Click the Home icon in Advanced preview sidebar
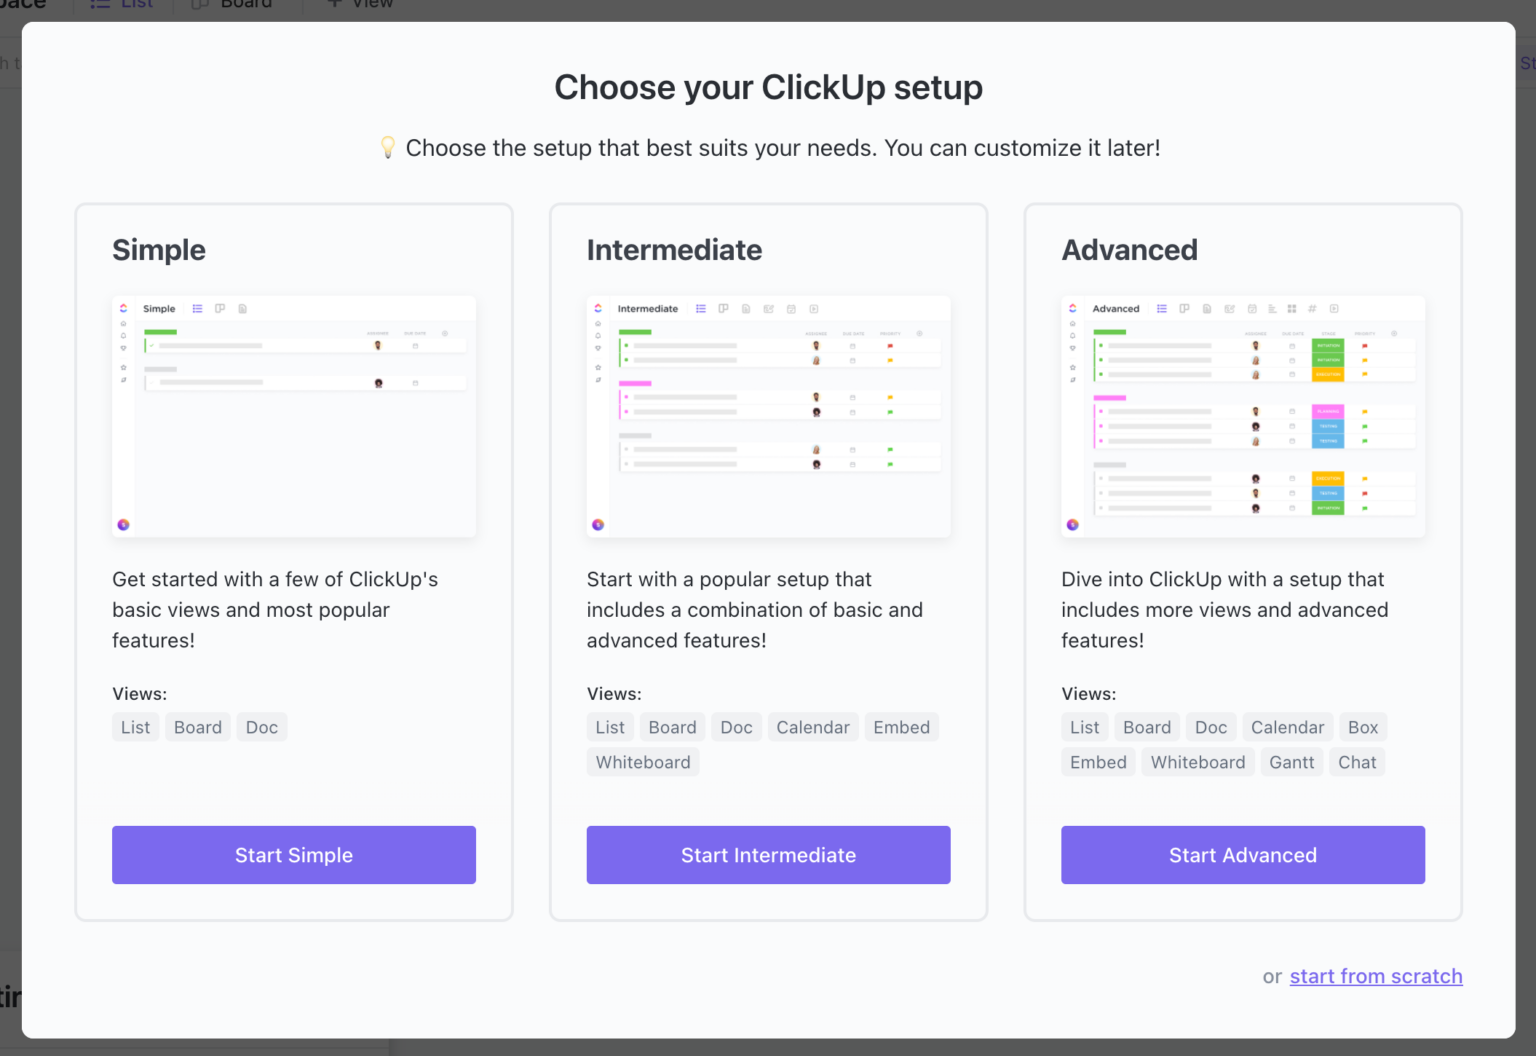This screenshot has height=1056, width=1536. [x=1072, y=324]
